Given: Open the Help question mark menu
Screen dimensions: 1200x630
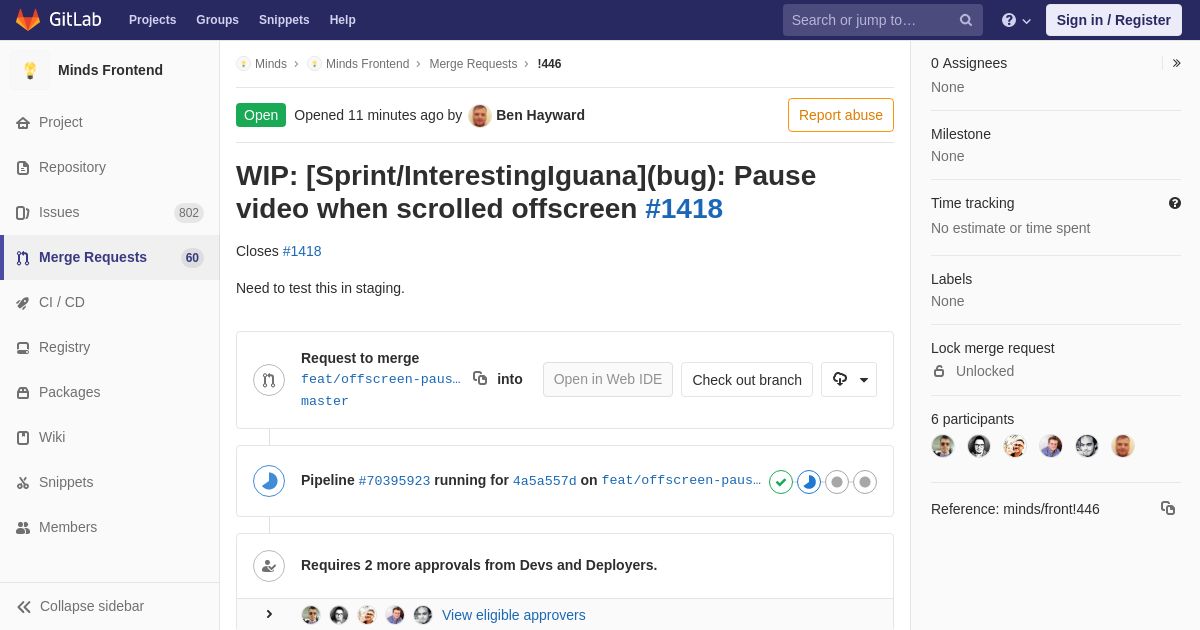Looking at the screenshot, I should [1016, 20].
